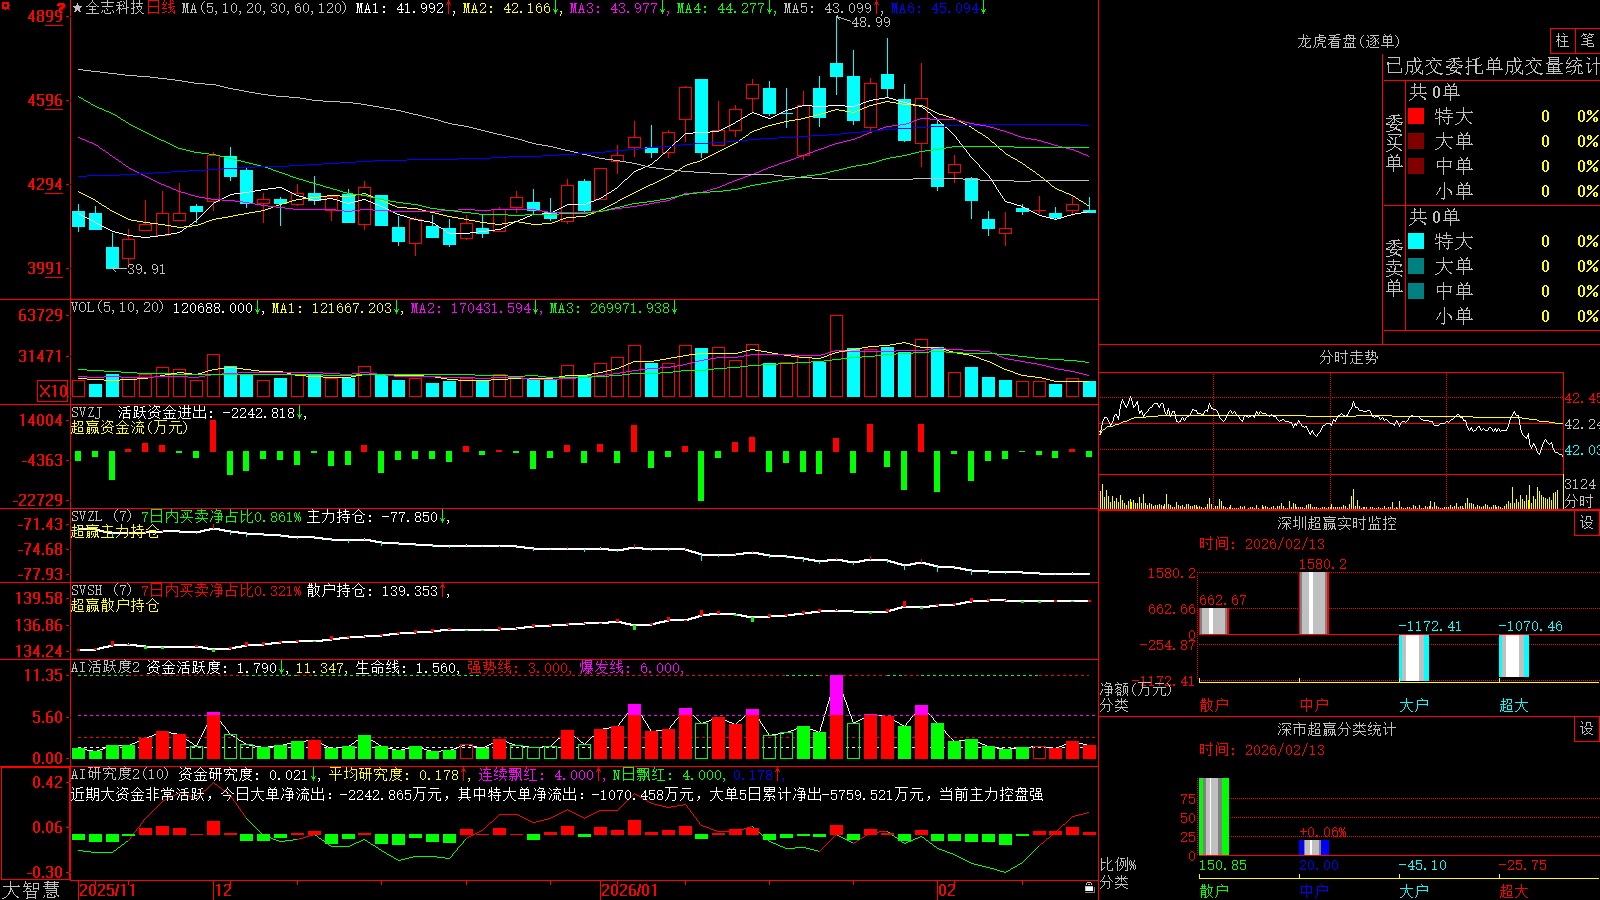Click 已成交委托单成交量统计 header
The height and width of the screenshot is (900, 1600).
coord(1492,66)
